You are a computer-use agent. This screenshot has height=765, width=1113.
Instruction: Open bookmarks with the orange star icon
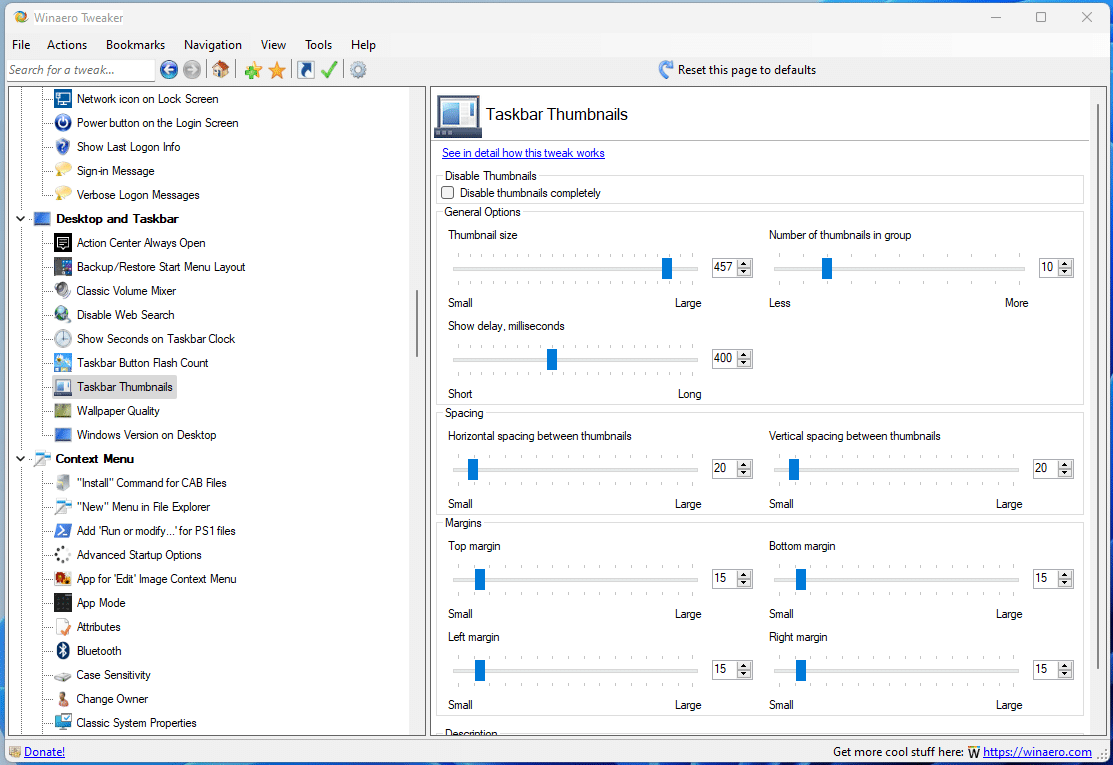277,70
